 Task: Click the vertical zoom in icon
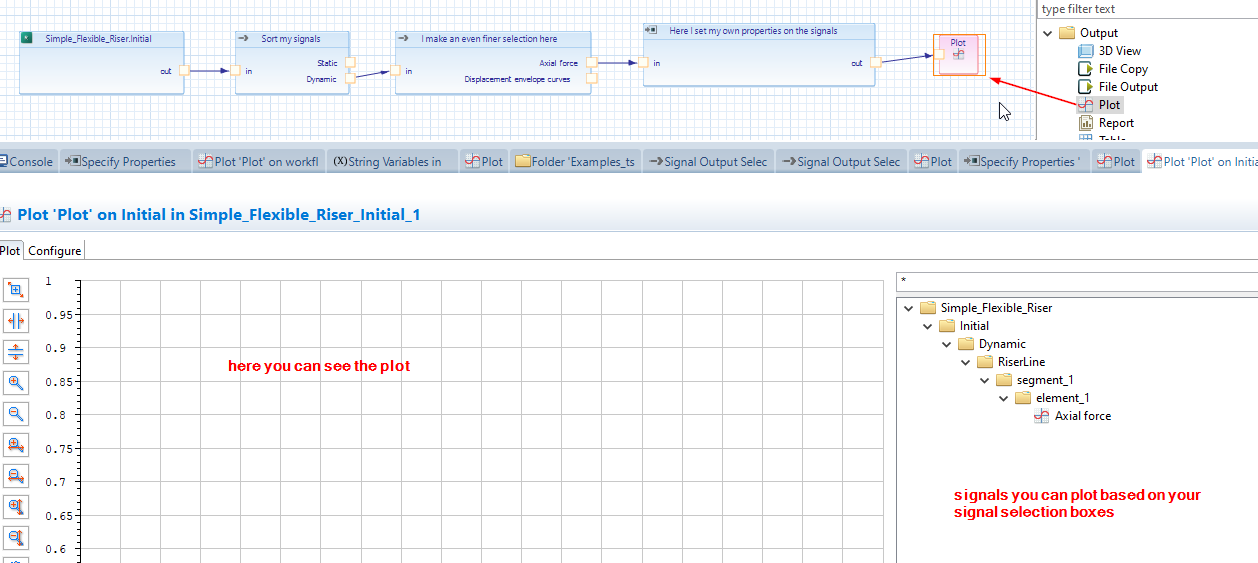[16, 507]
